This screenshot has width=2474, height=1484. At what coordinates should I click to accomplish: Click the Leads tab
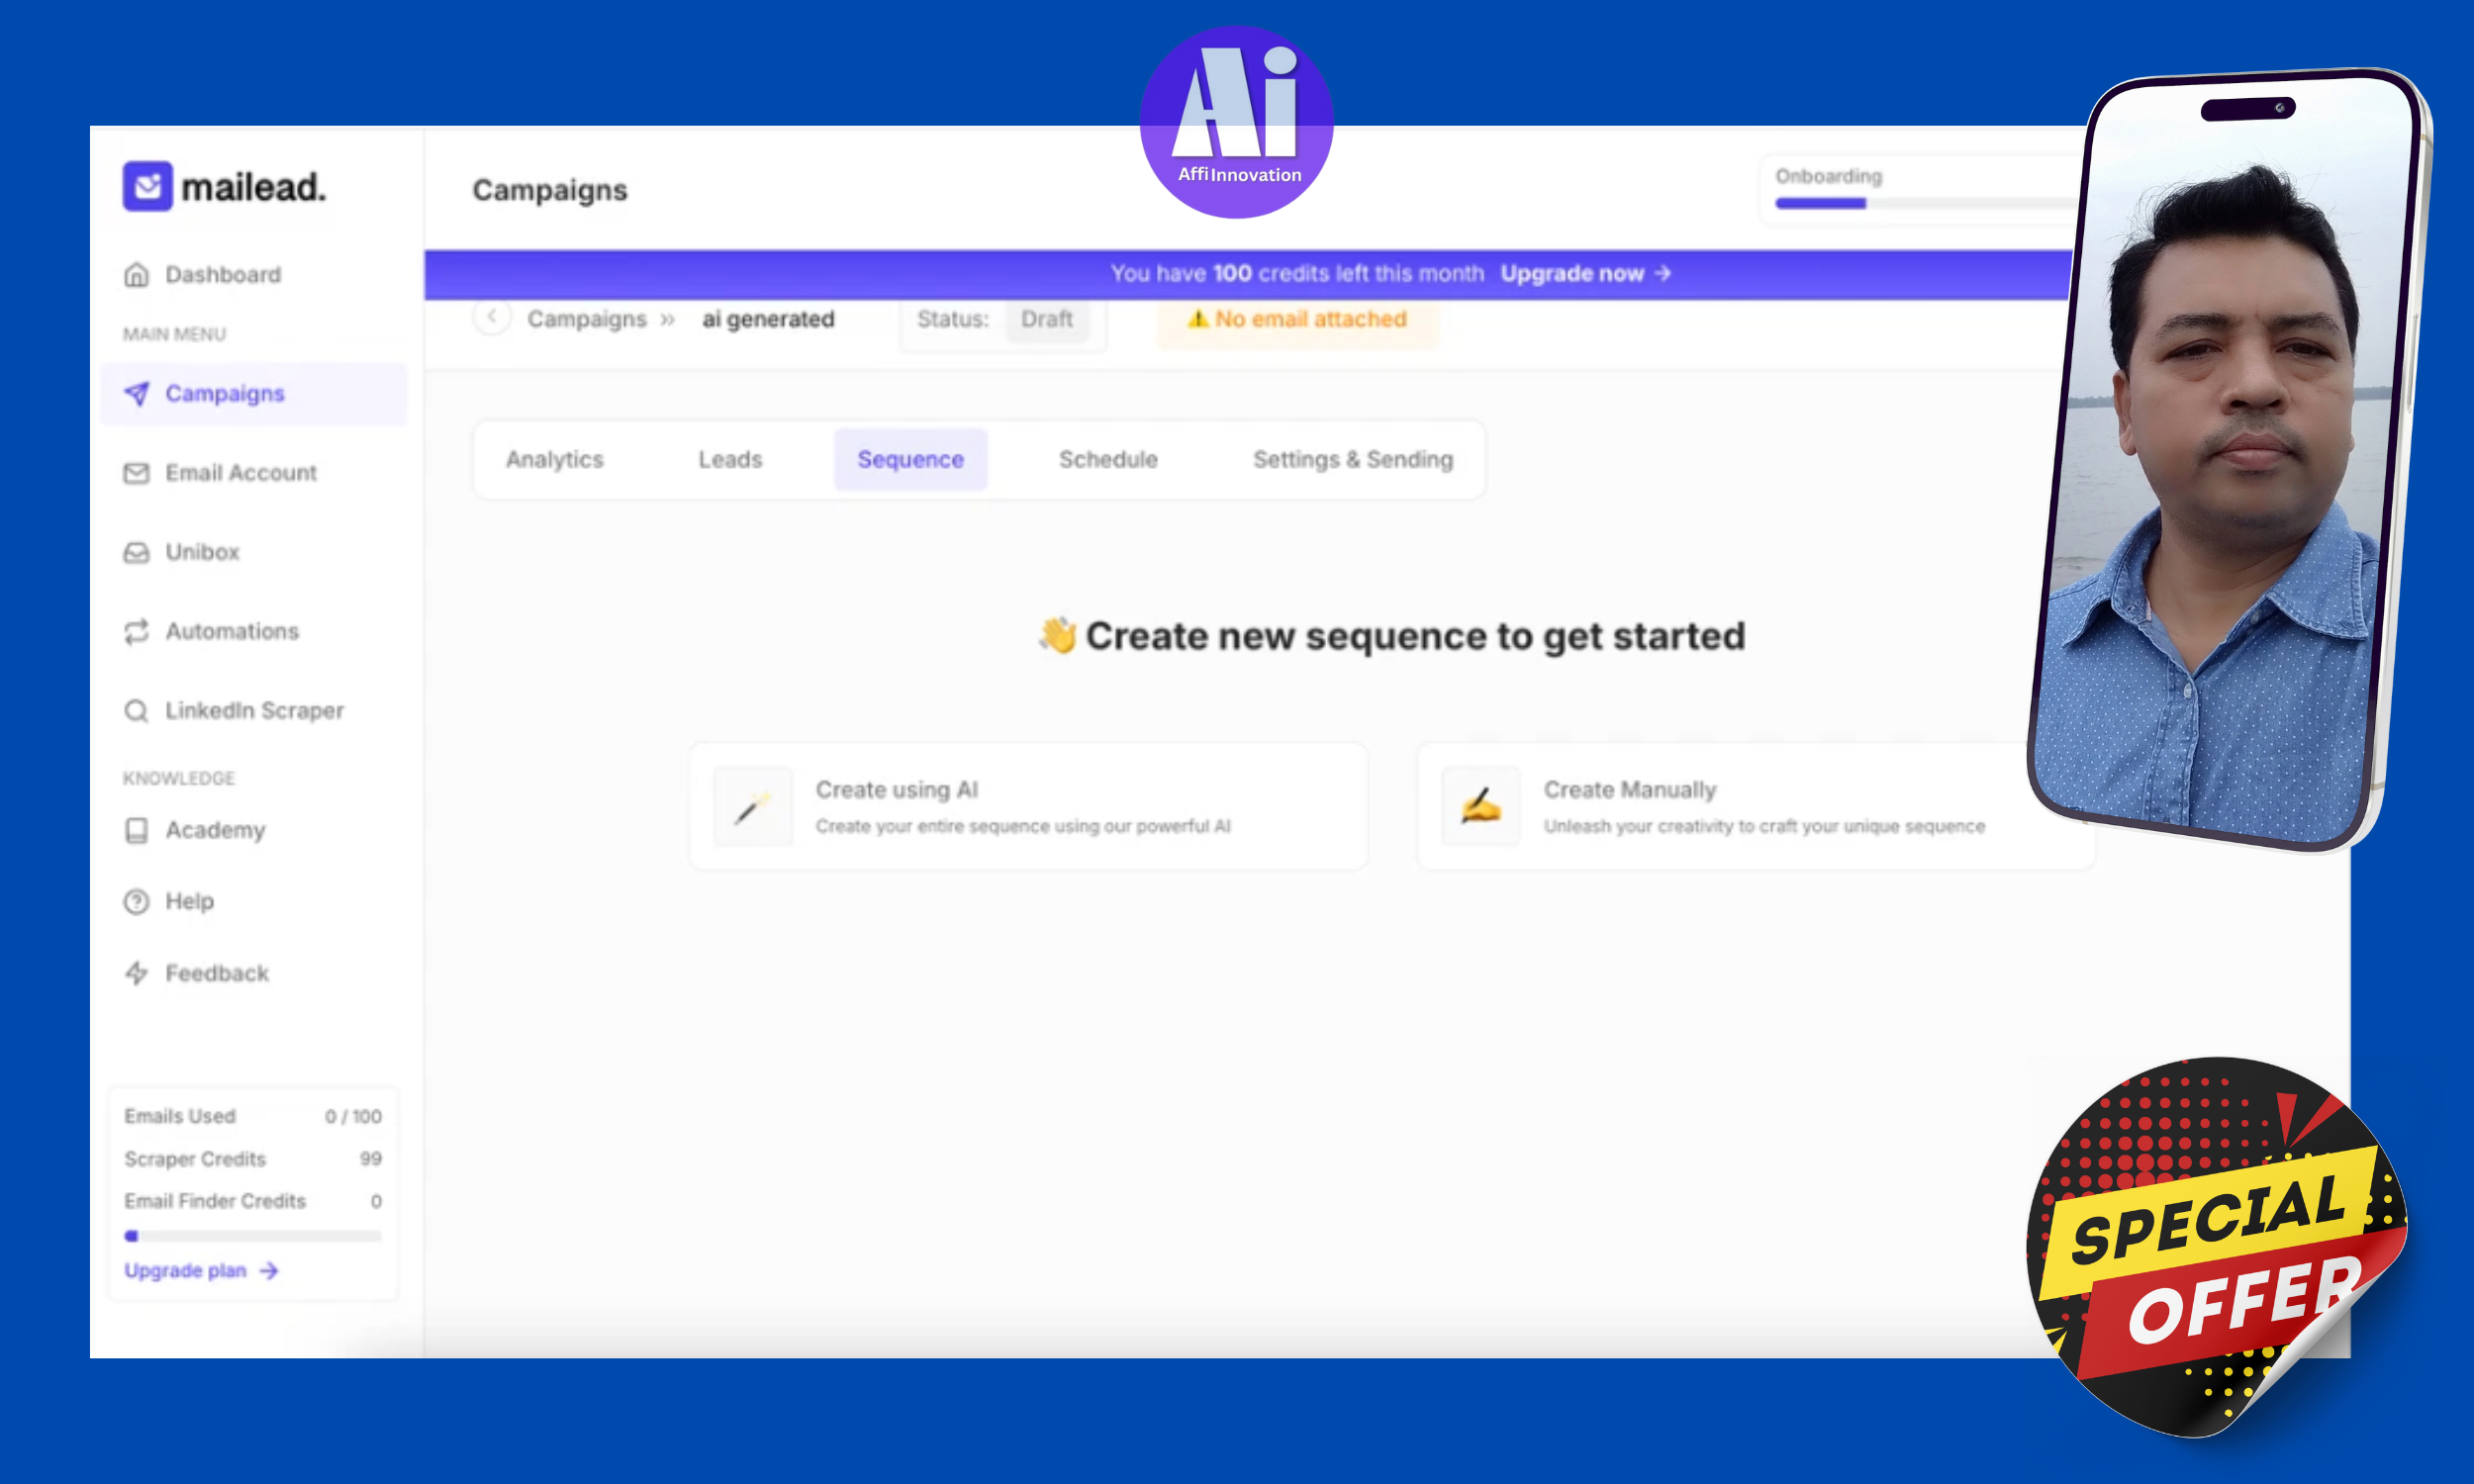[730, 457]
